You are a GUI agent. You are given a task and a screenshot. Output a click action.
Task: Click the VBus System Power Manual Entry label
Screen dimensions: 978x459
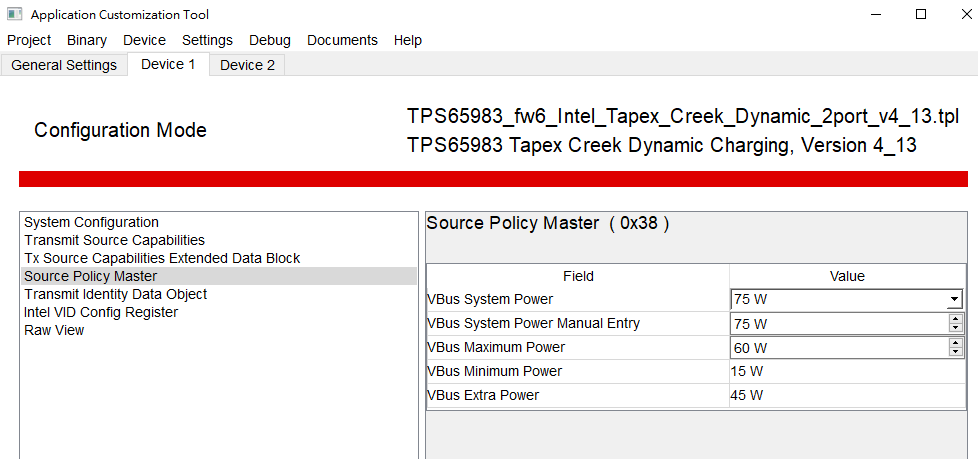tap(534, 323)
